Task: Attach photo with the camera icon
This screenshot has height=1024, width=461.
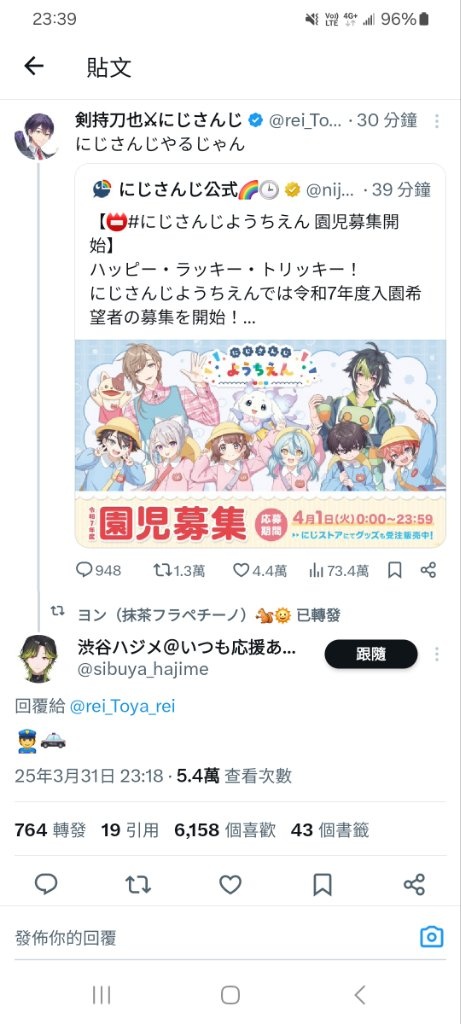Action: (432, 937)
